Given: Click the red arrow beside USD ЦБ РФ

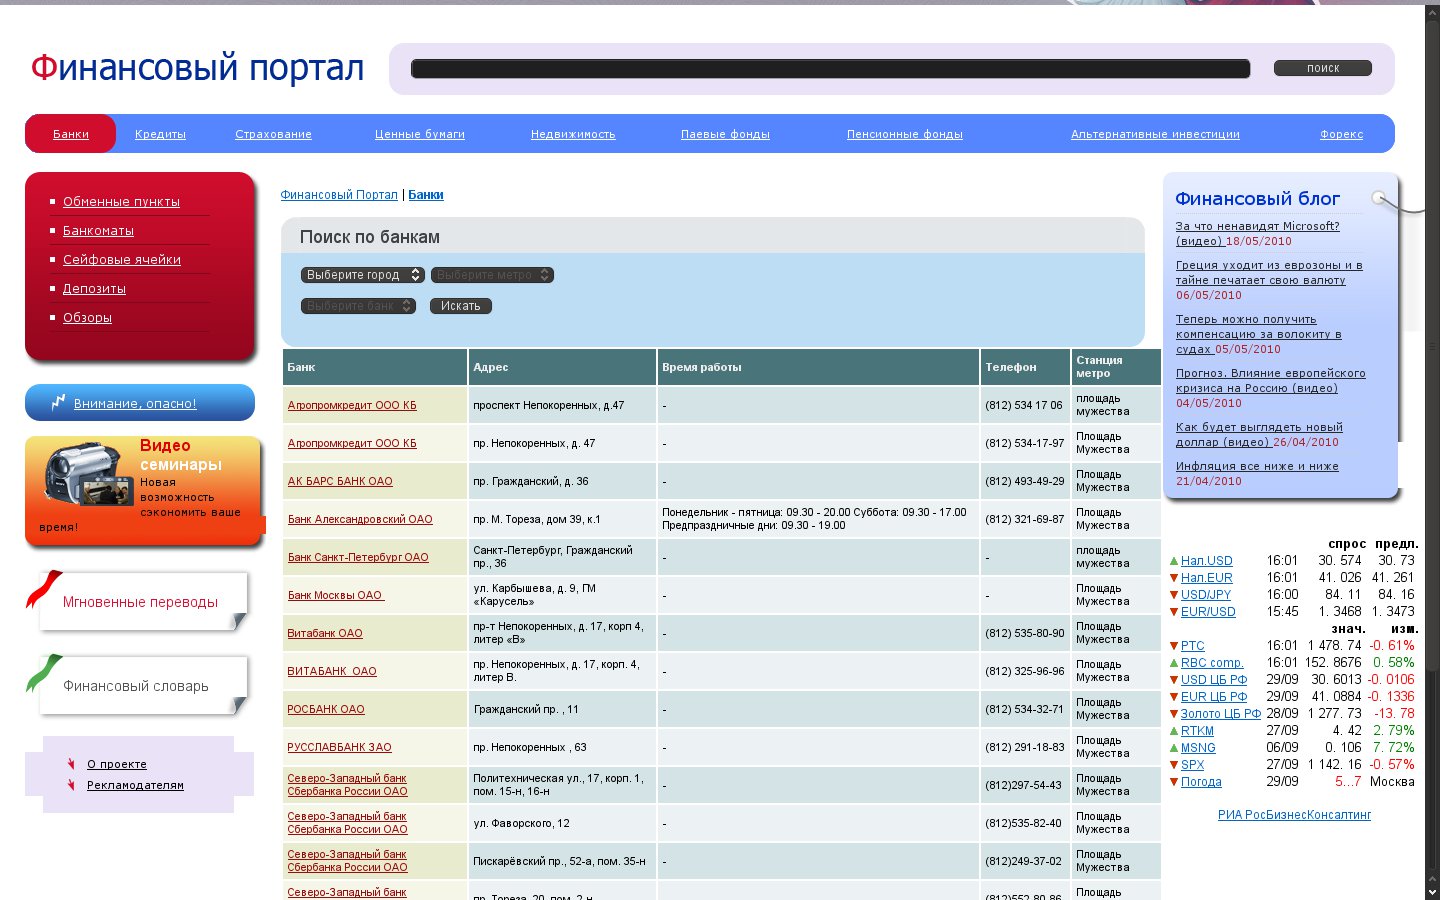Looking at the screenshot, I should pos(1174,680).
